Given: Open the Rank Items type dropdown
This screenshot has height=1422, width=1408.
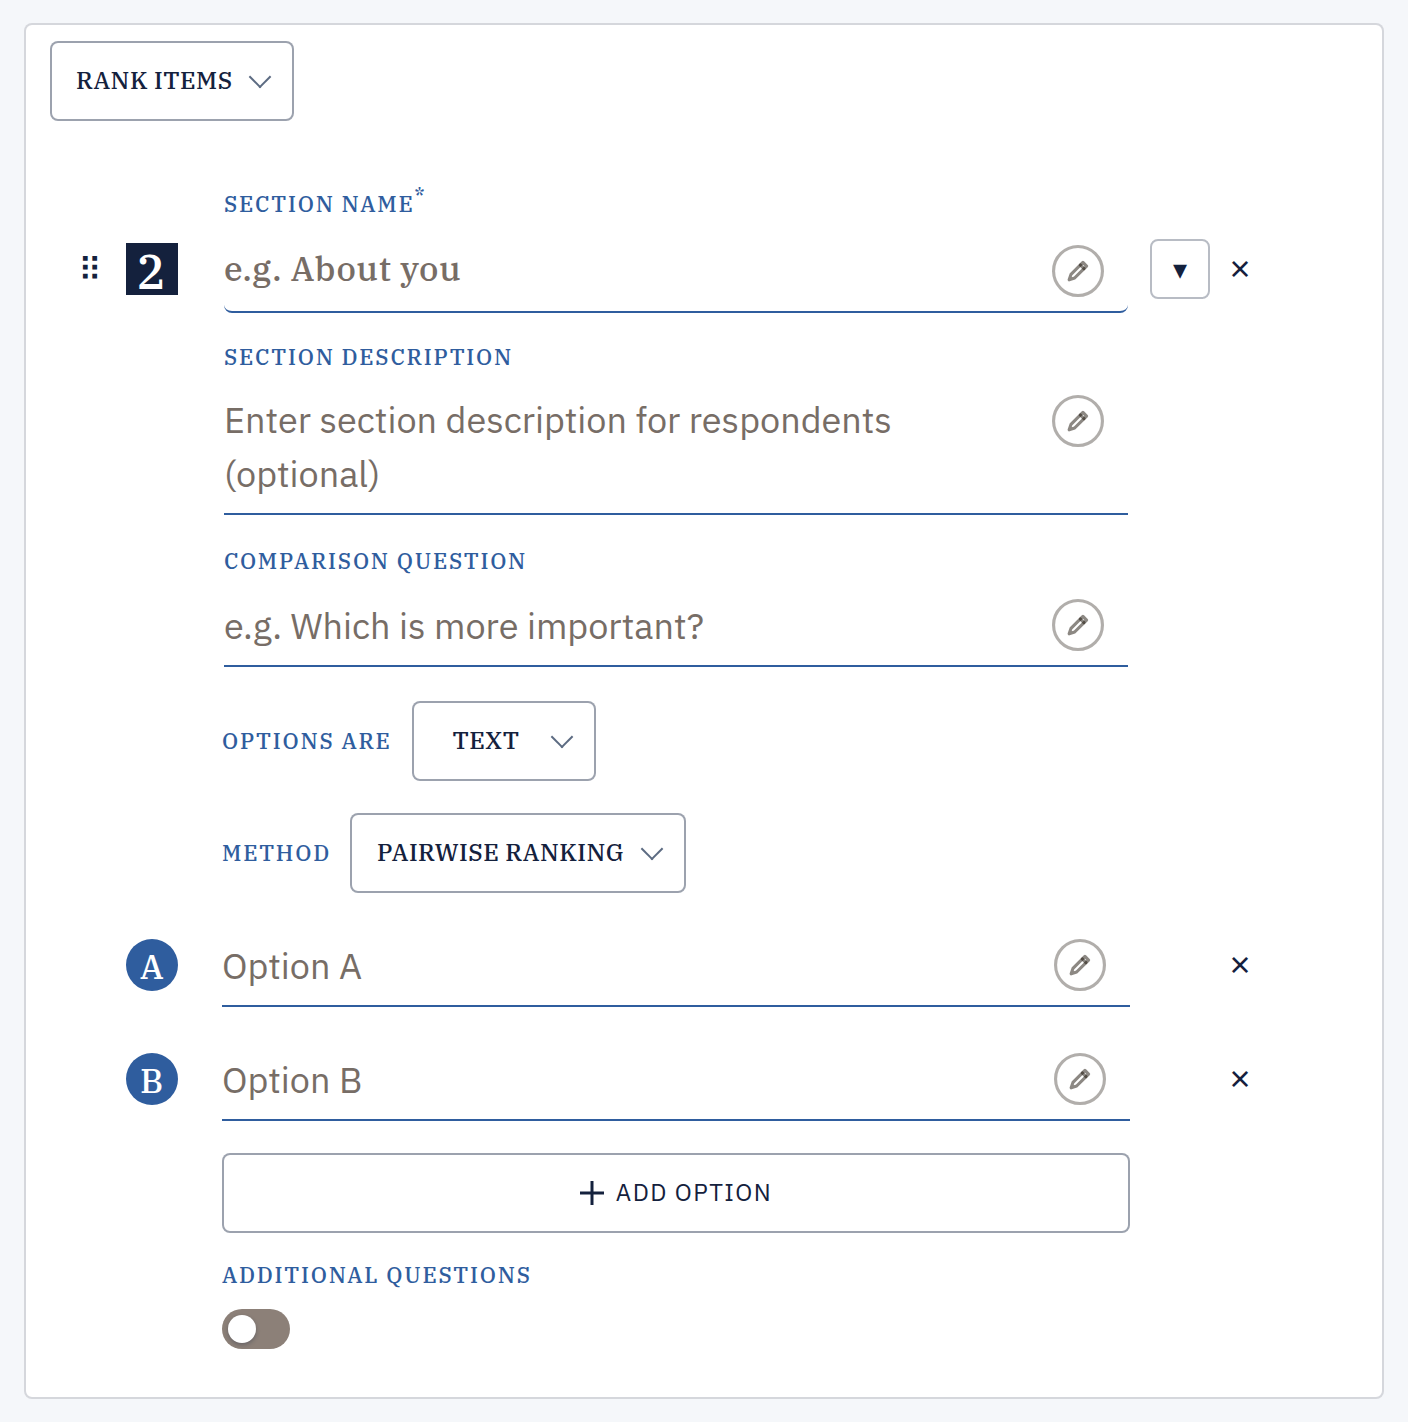Looking at the screenshot, I should tap(172, 81).
